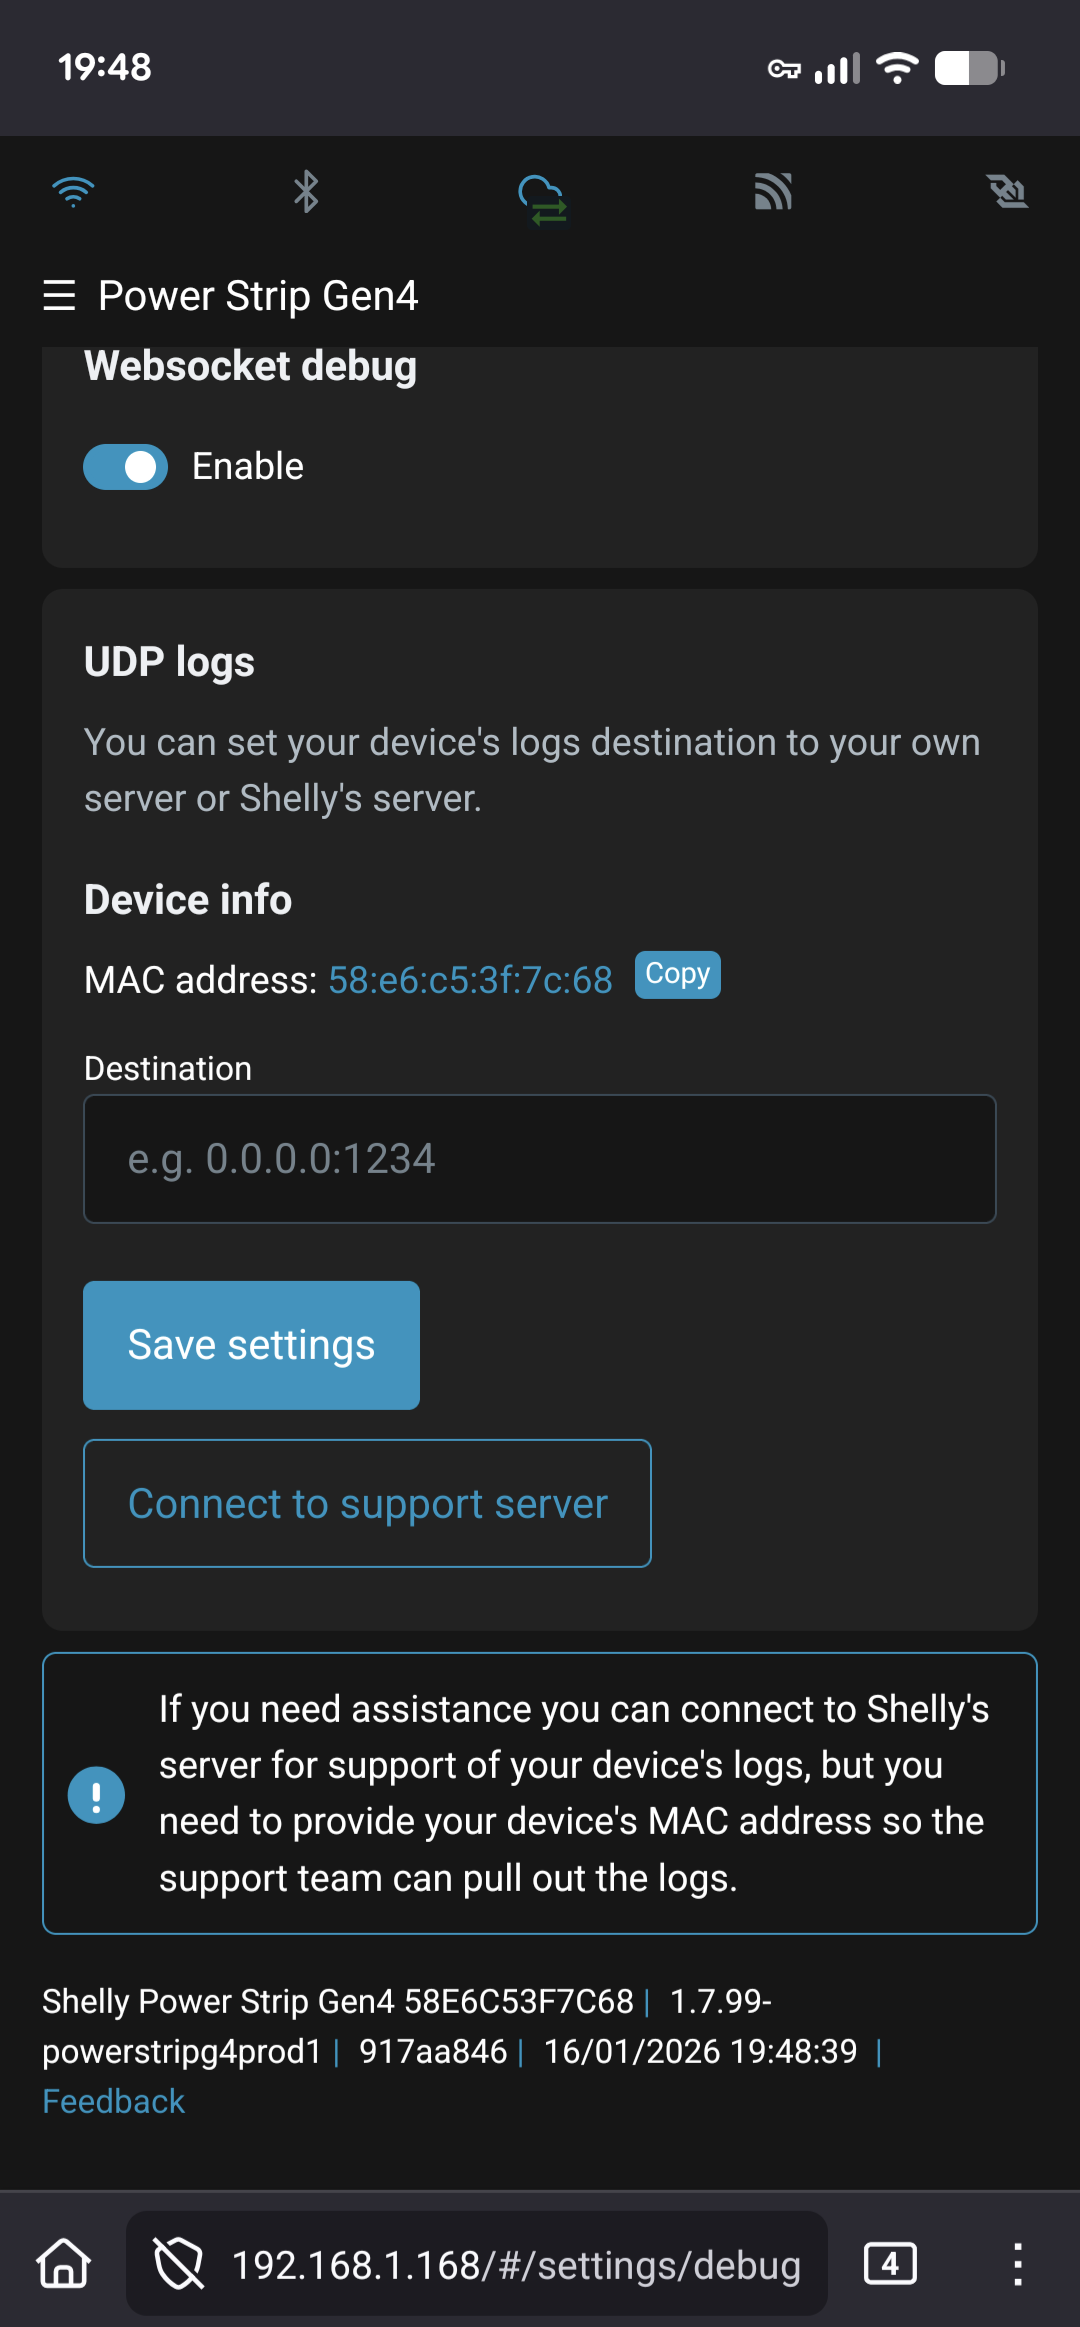Screen dimensions: 1080x2327
Task: Tap the Bluetooth status icon
Action: tap(306, 191)
